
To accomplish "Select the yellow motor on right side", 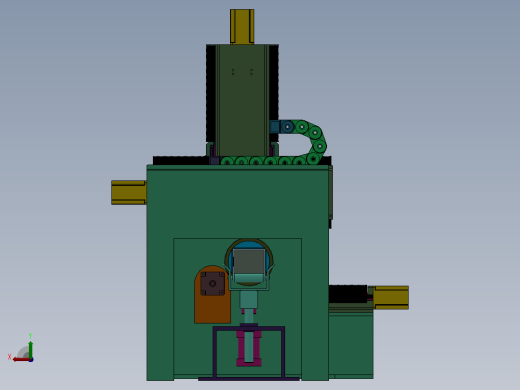I will tap(391, 297).
